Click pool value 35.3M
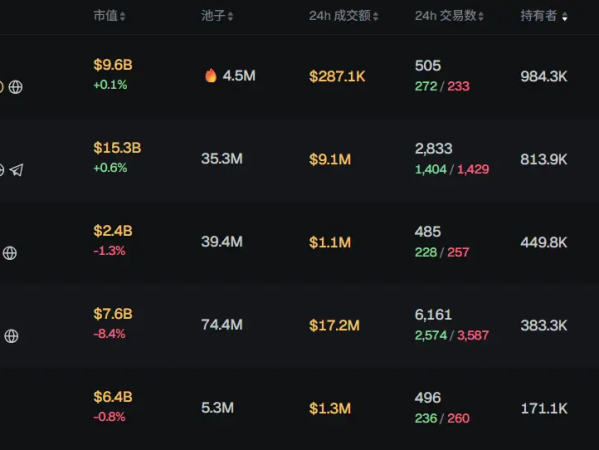 point(222,159)
